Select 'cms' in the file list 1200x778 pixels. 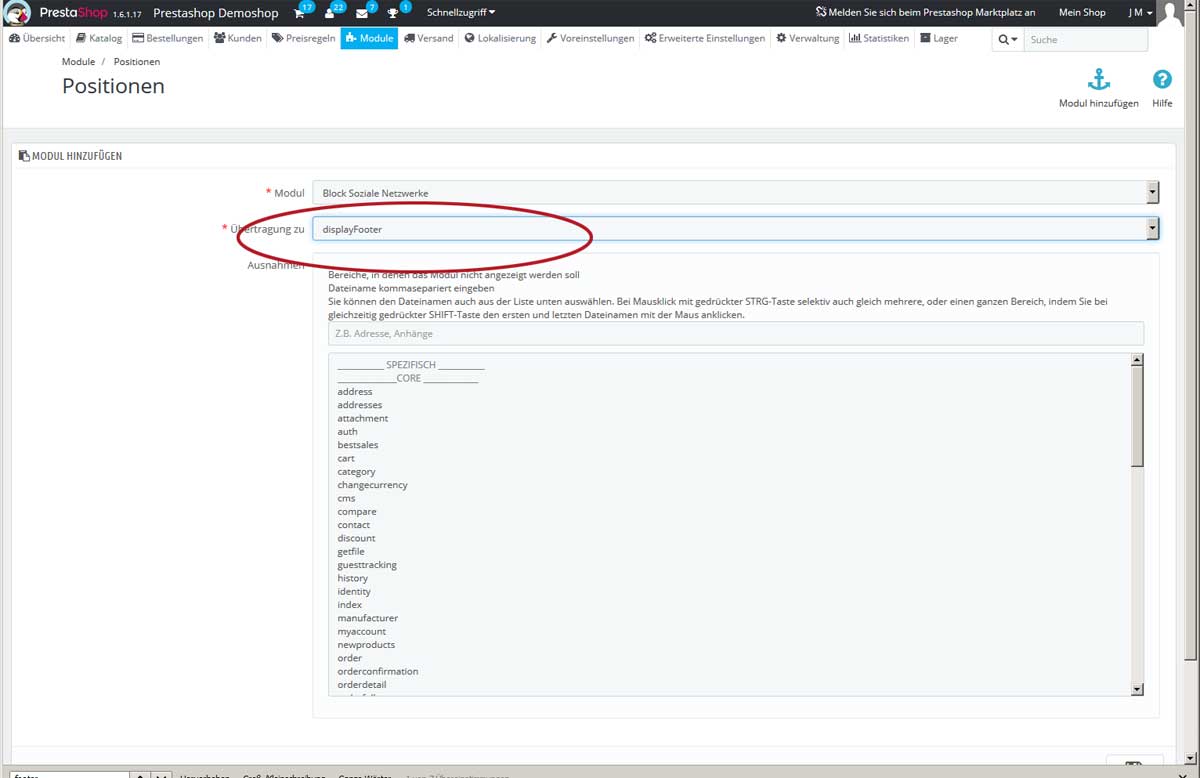[346, 498]
